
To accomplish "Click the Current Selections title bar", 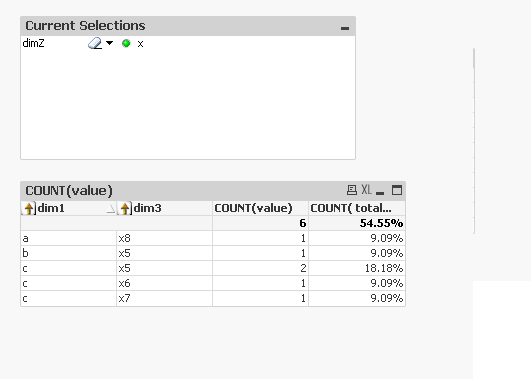I will 188,26.
